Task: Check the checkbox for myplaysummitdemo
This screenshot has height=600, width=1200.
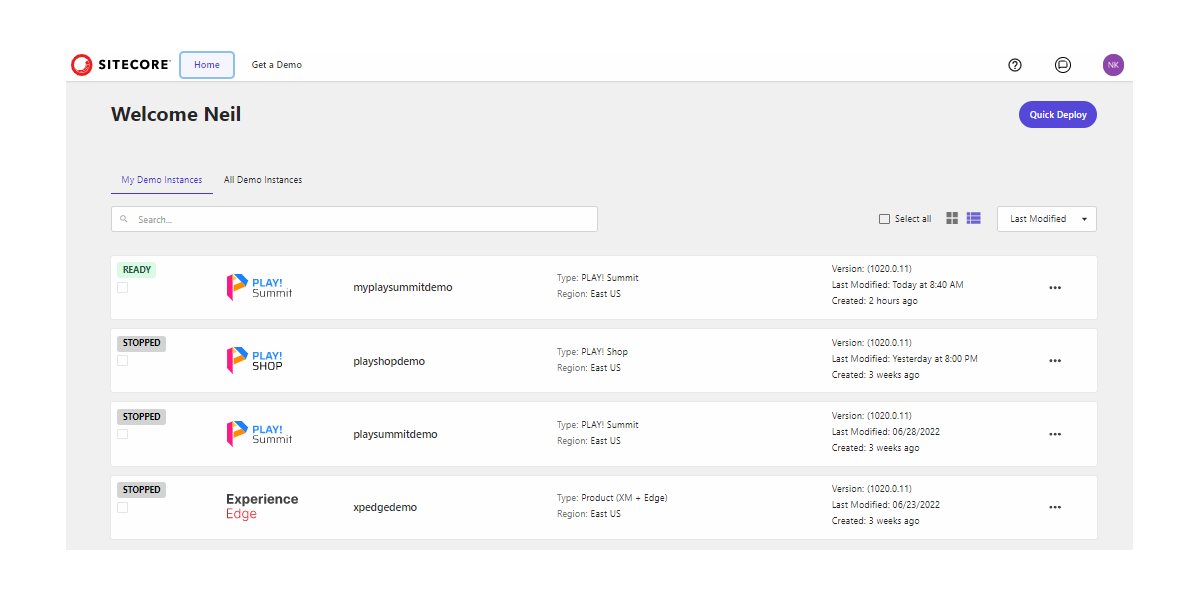Action: 122,287
